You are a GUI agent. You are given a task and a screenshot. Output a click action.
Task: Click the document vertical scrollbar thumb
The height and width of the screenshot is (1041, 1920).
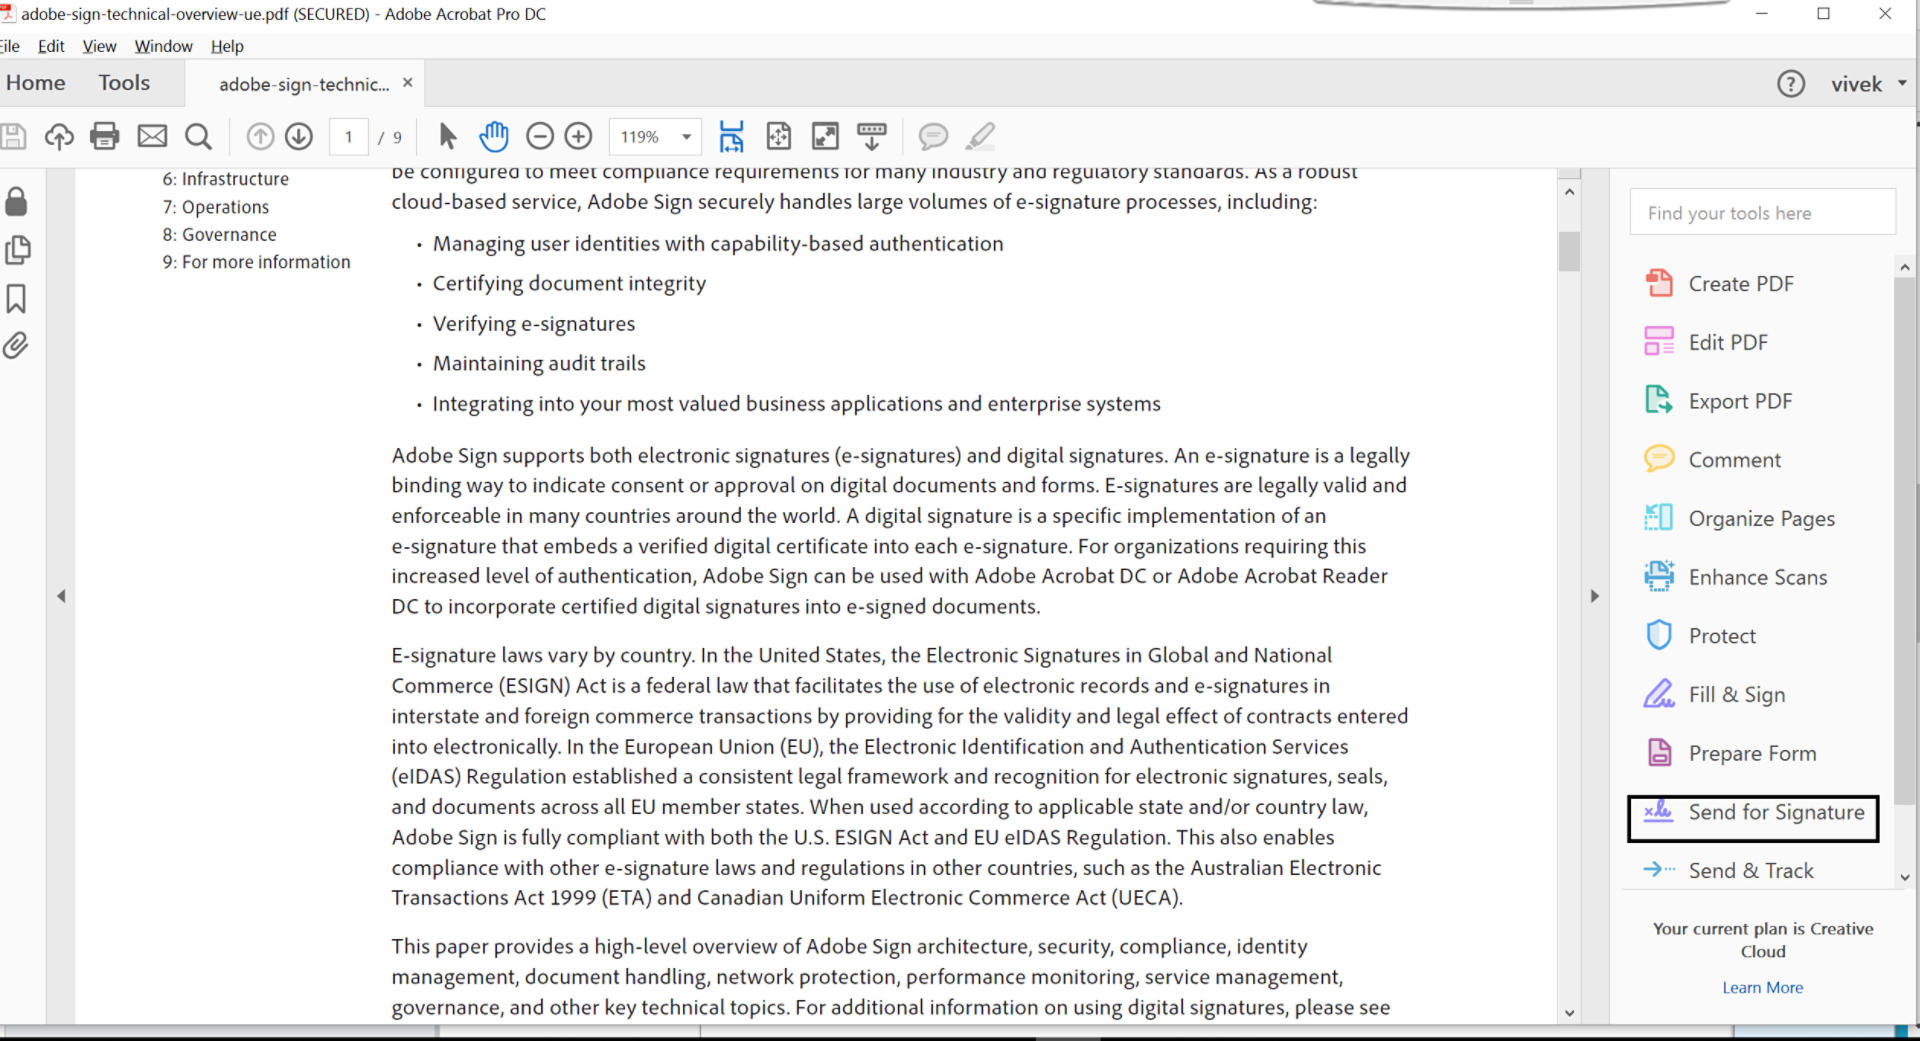pos(1569,251)
